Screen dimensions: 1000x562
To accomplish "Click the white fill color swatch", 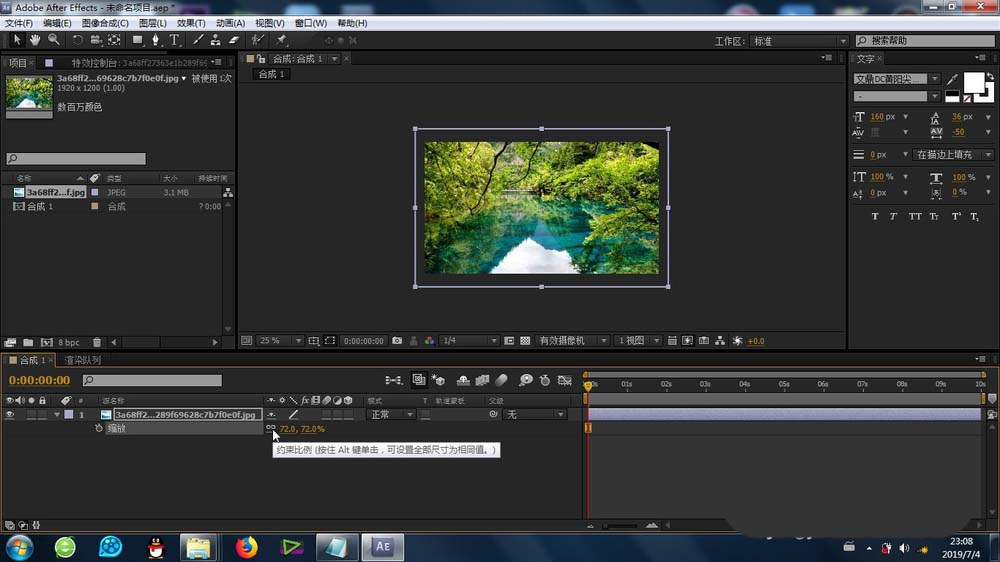I will tap(972, 82).
